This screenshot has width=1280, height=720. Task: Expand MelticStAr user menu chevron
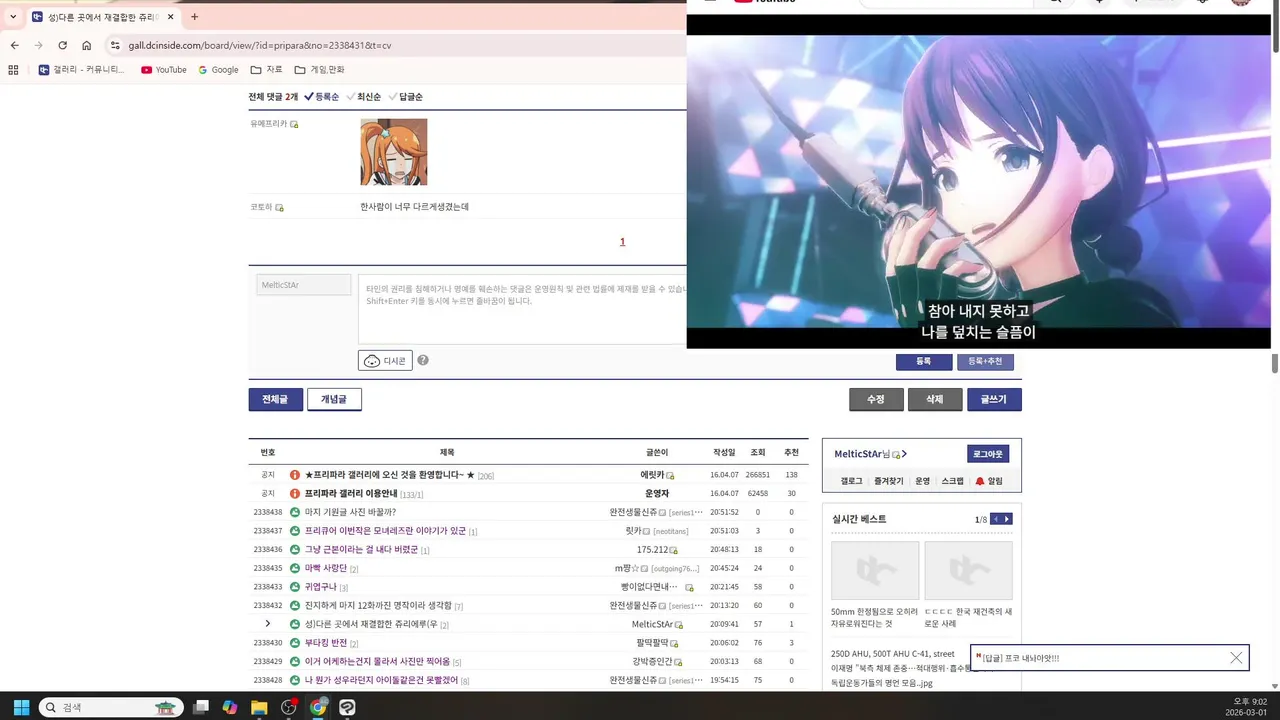click(904, 454)
